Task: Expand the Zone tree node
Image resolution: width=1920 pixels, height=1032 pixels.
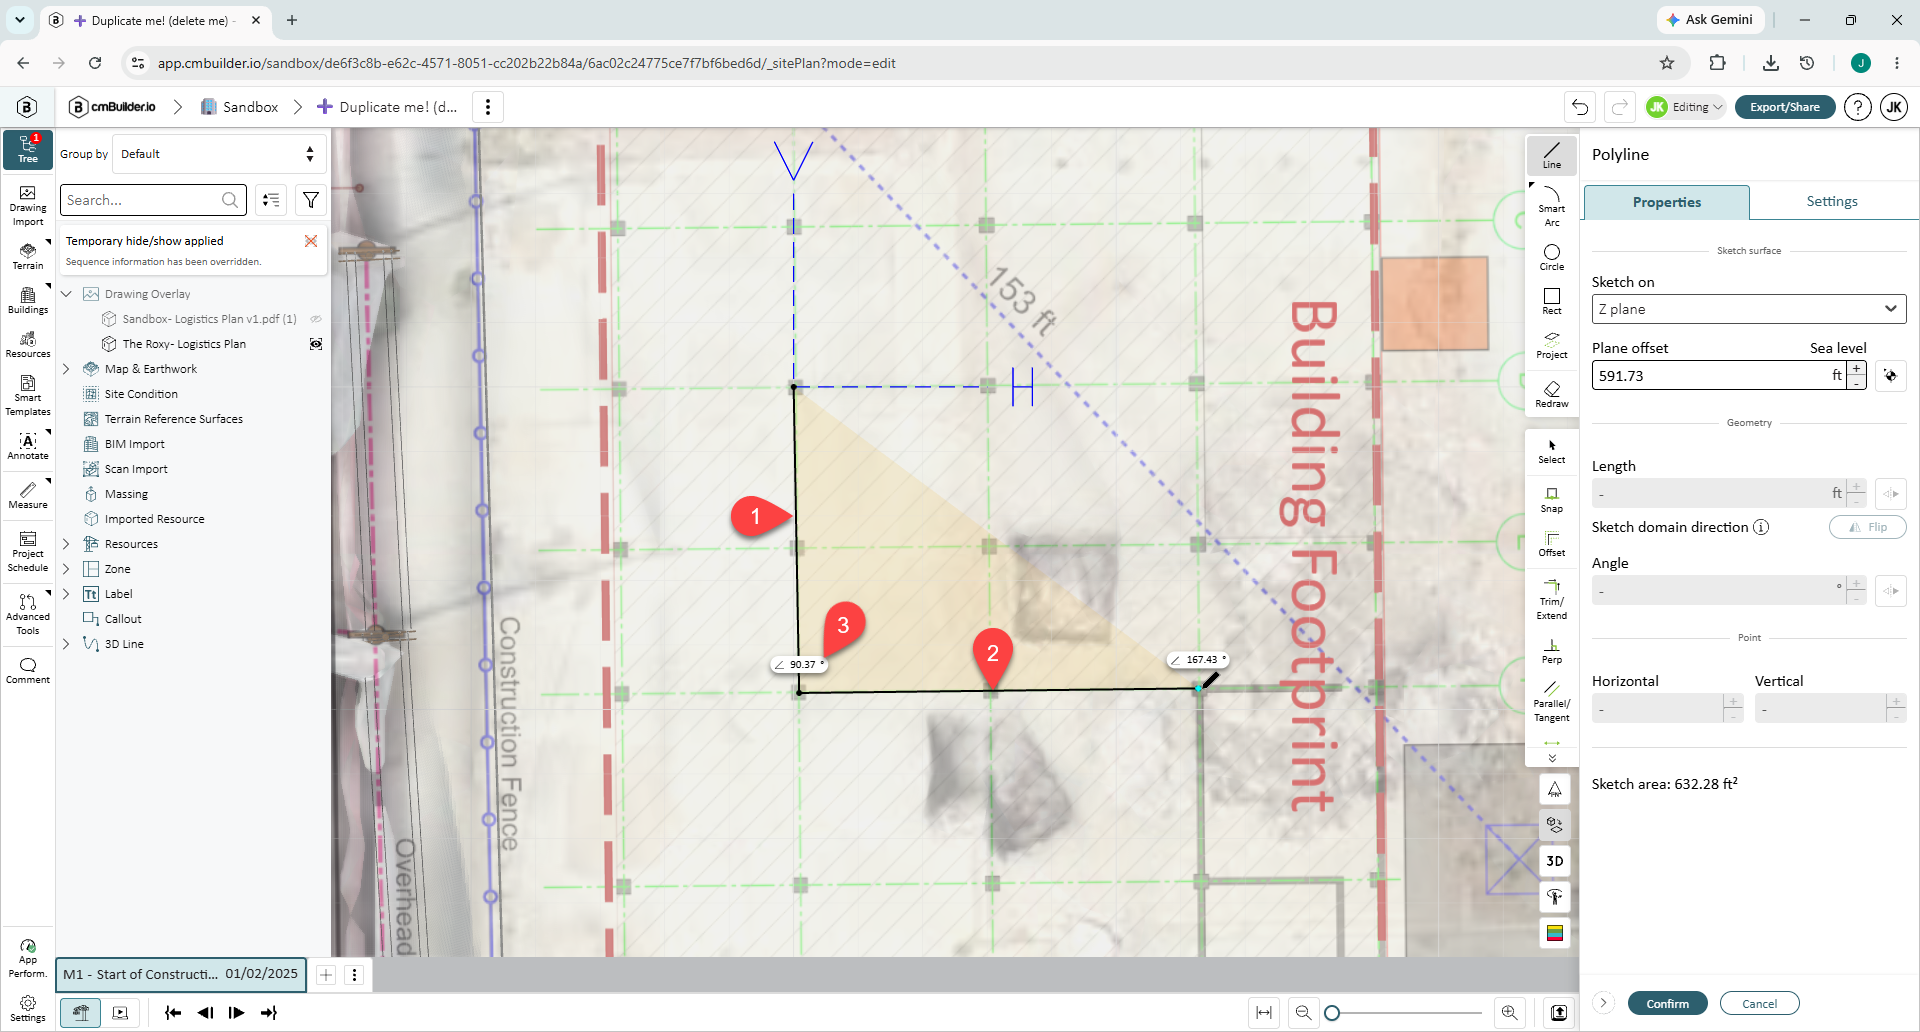Action: (67, 569)
